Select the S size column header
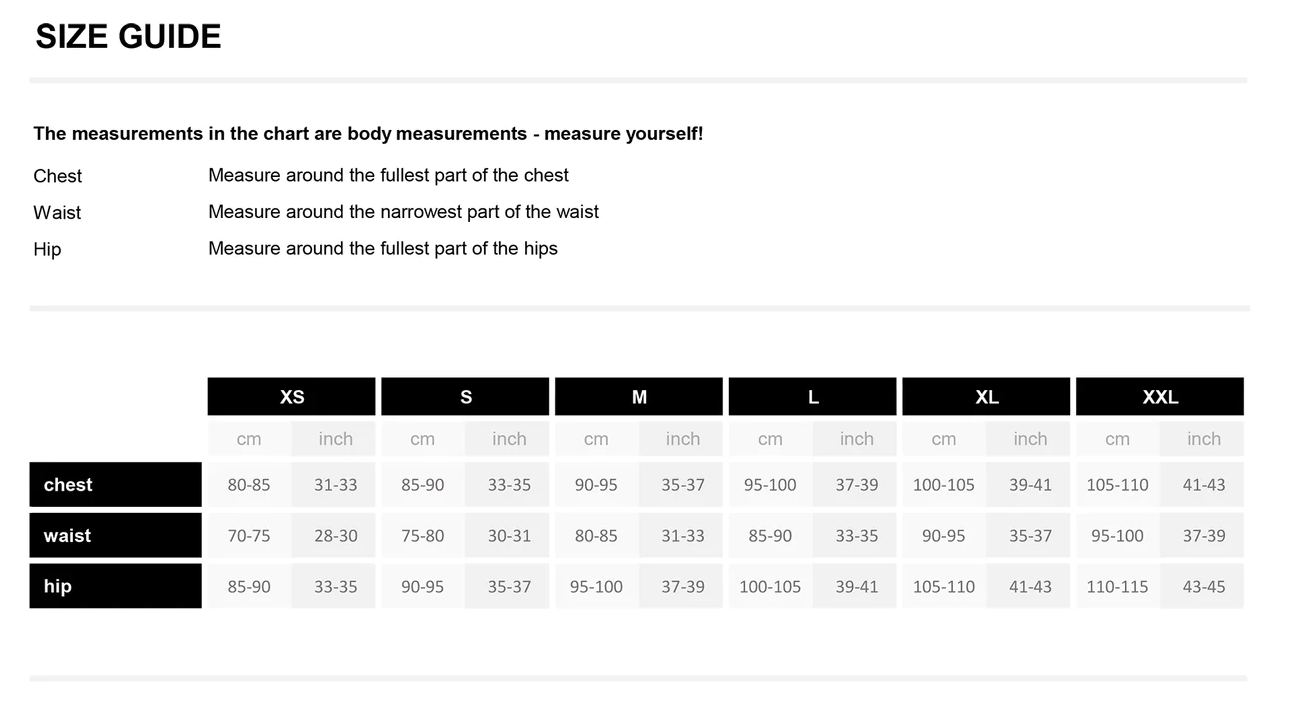 [465, 397]
